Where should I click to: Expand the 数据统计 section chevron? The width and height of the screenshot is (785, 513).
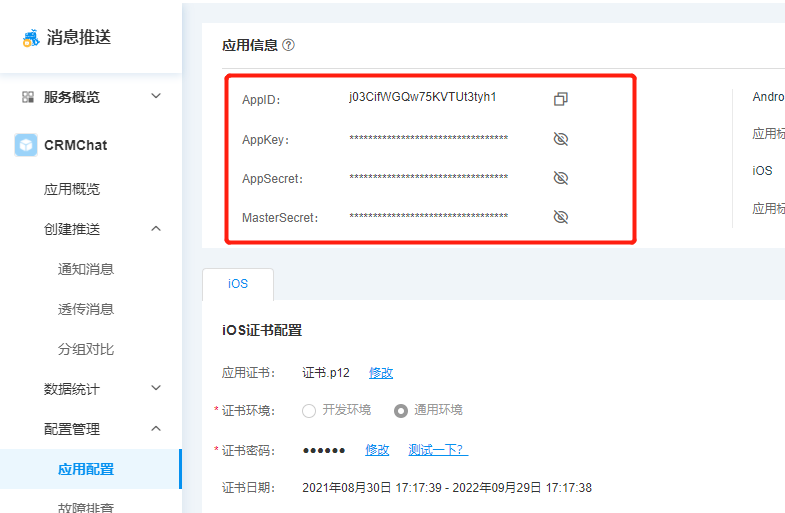point(156,388)
